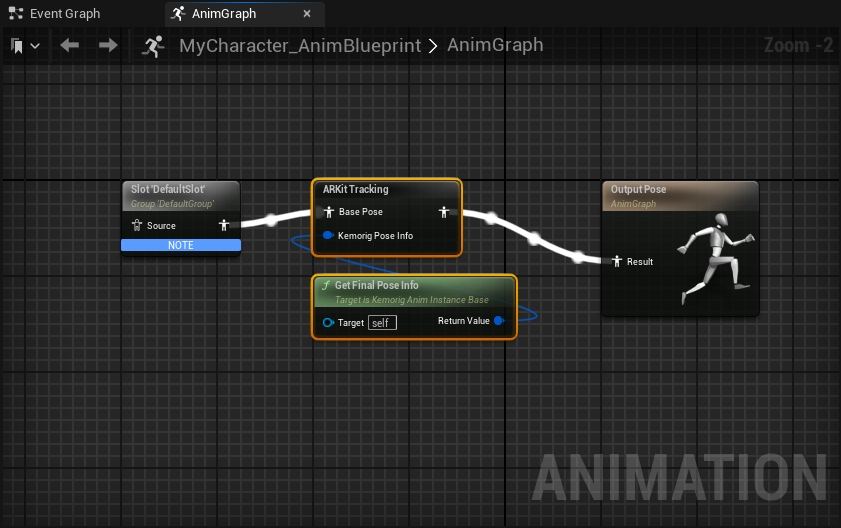Screen dimensions: 841x528
Task: Open the bookmarks dropdown in the toolbar
Action: coord(26,46)
